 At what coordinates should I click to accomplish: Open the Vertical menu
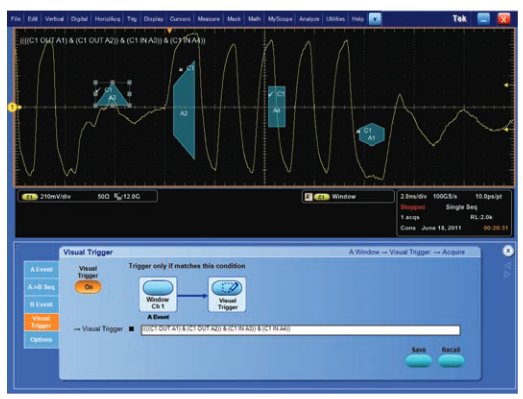(x=54, y=19)
